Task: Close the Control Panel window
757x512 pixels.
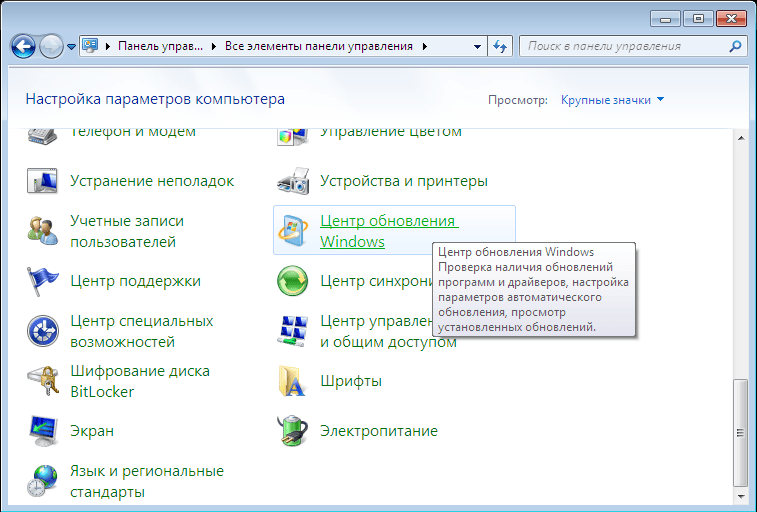Action: pyautogui.click(x=731, y=18)
